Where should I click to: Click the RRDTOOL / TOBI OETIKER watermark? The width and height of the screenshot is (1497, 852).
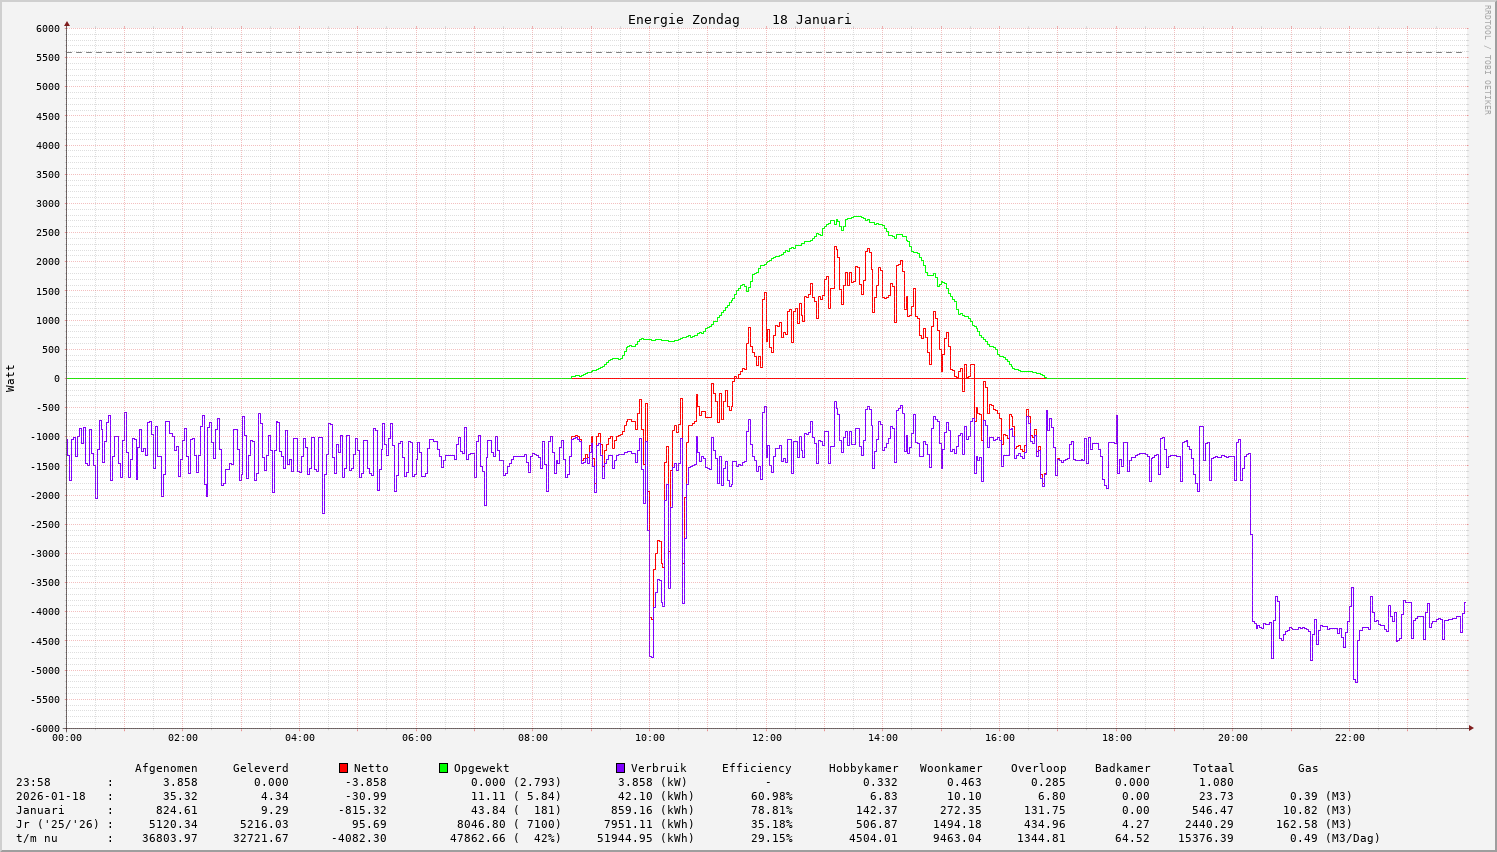pos(1487,60)
